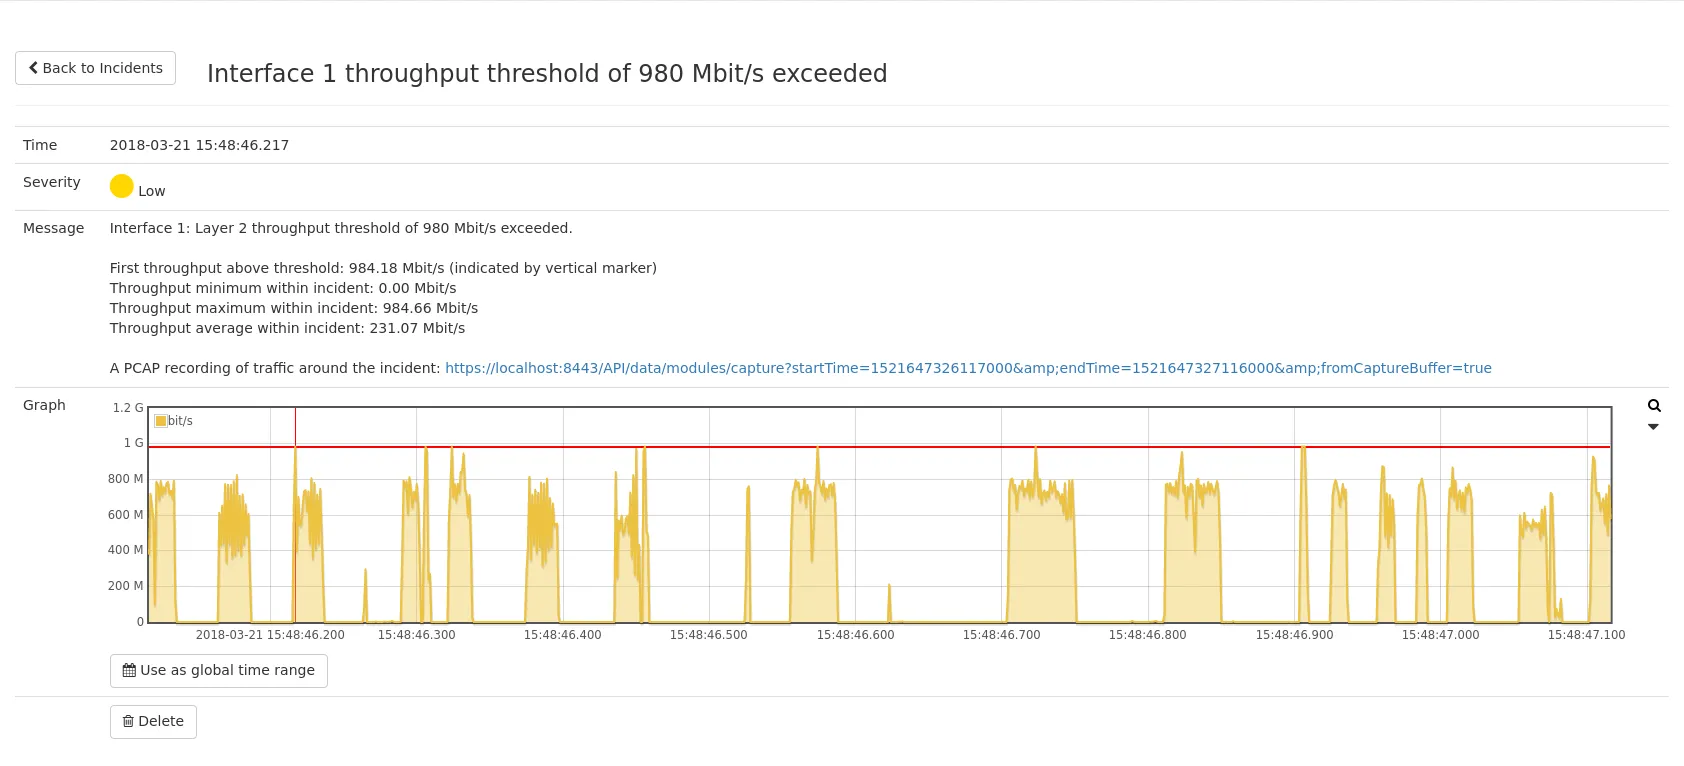Toggle the bit/s series legend label
The image size is (1684, 766).
(x=181, y=421)
